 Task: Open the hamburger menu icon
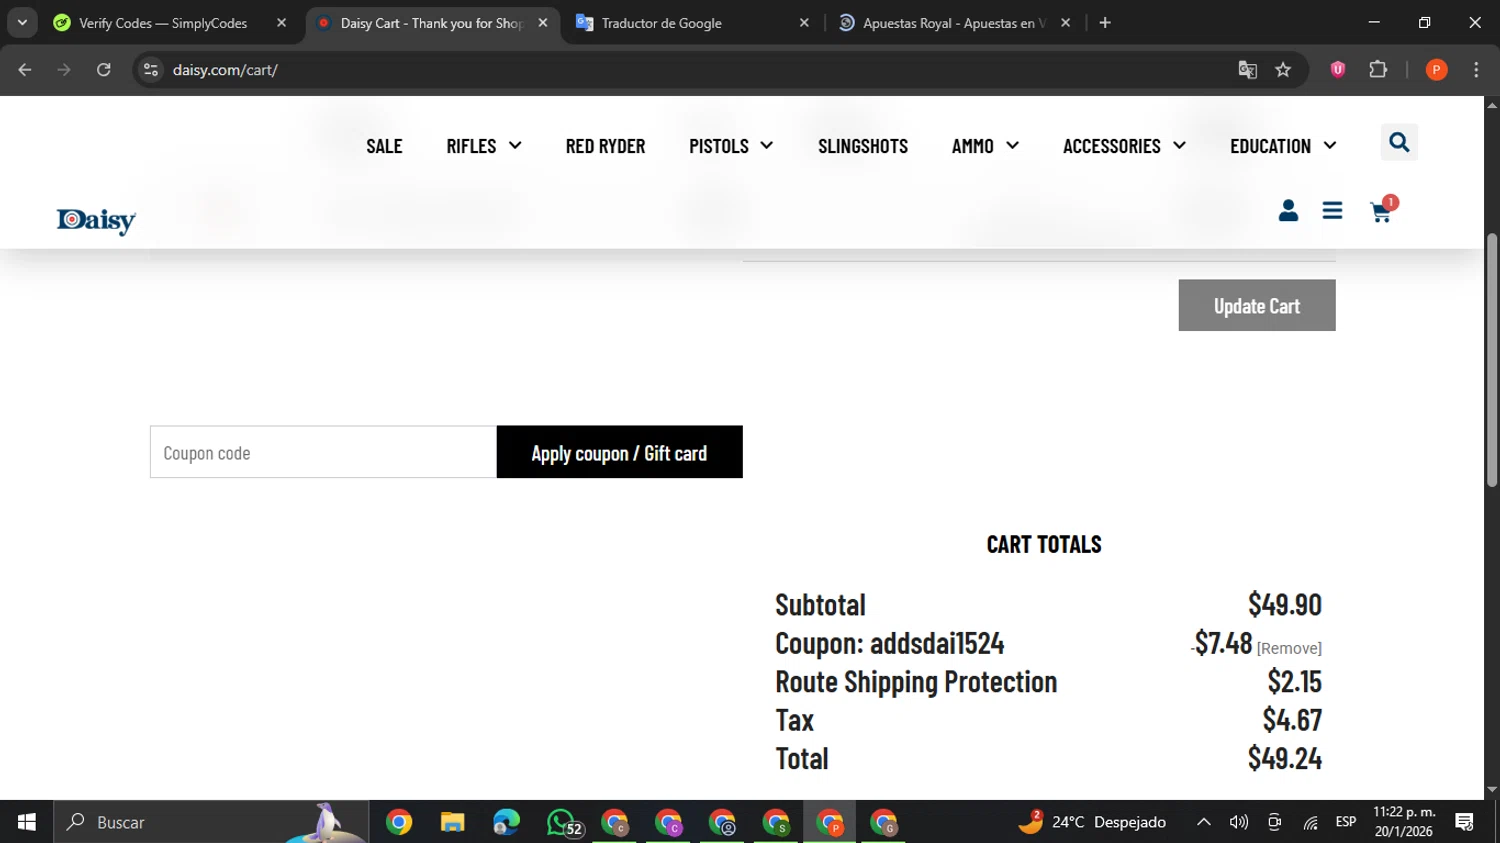1332,210
